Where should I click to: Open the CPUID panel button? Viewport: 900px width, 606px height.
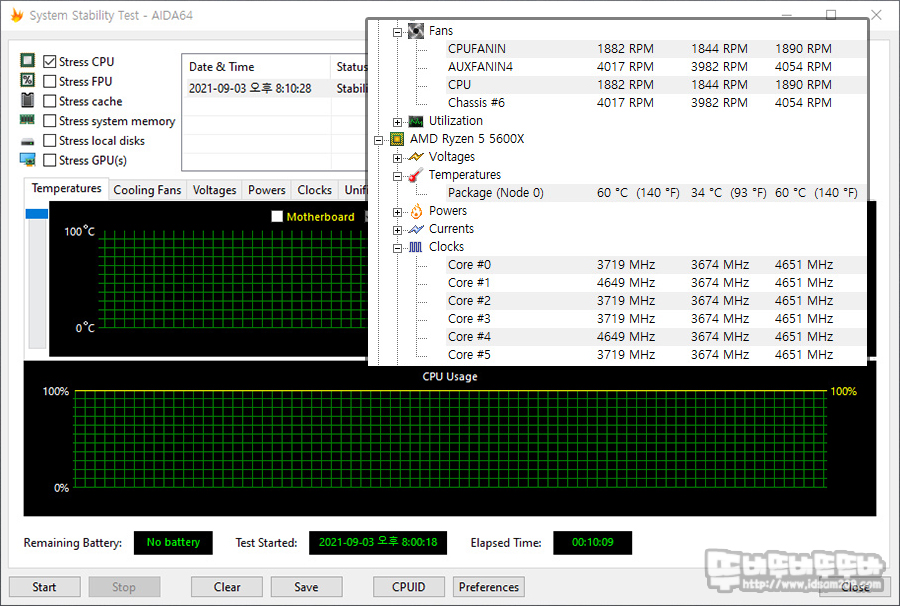pos(409,587)
